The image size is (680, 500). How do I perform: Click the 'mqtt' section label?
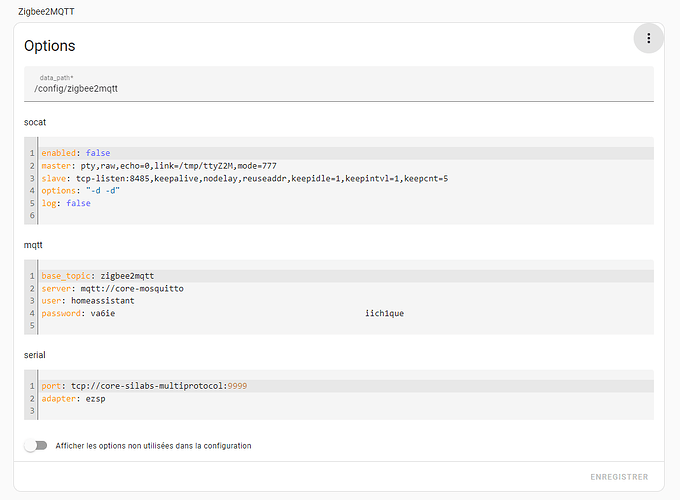click(x=33, y=245)
